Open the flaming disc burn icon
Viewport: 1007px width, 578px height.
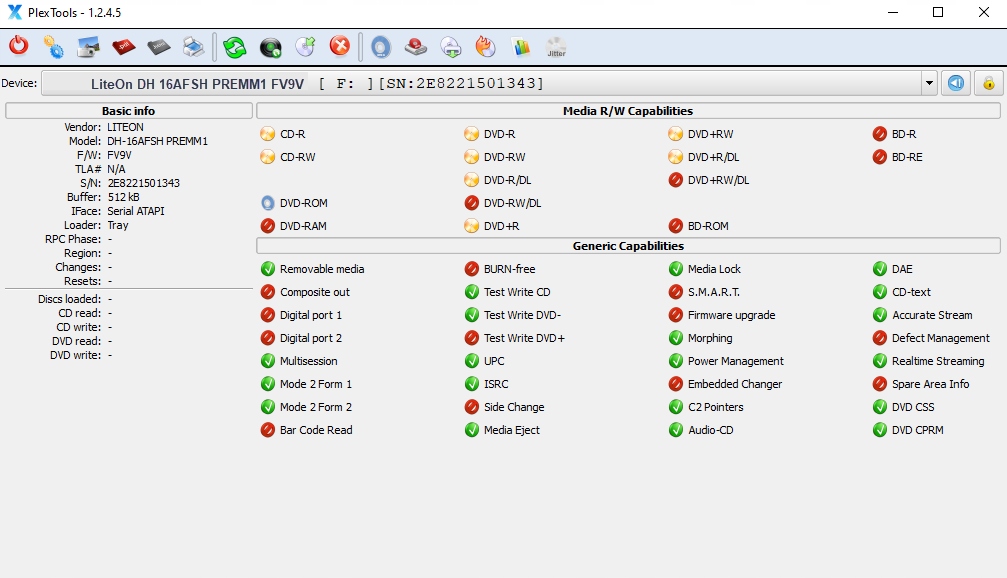coord(486,47)
